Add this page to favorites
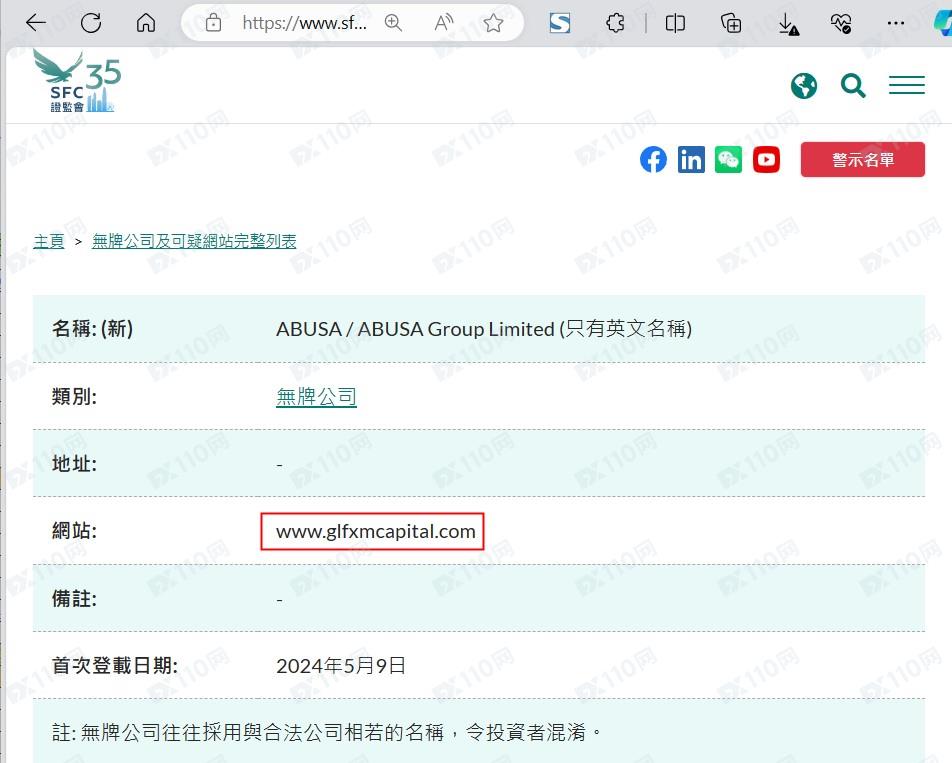This screenshot has height=763, width=952. pos(493,23)
